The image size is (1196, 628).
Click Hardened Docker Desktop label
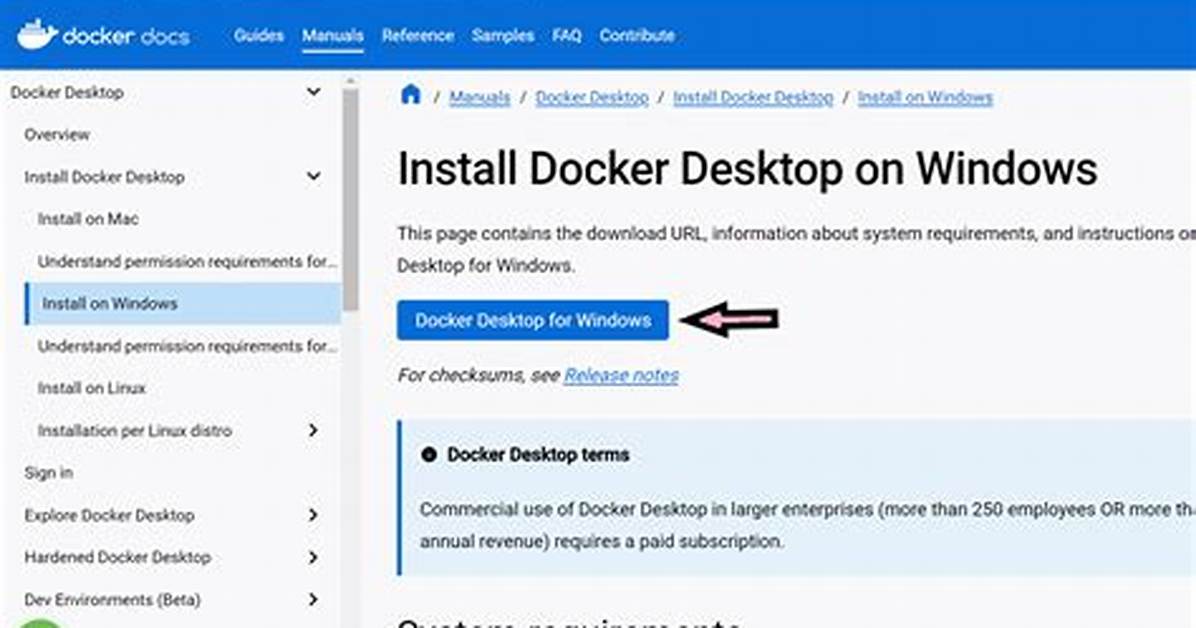117,557
